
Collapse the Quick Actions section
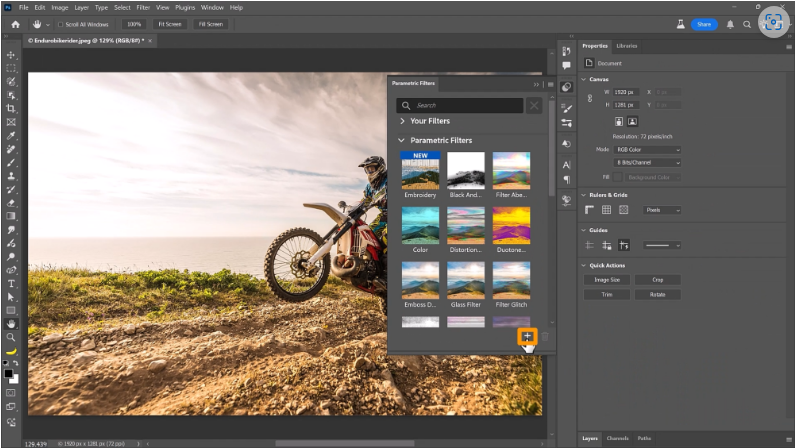pyautogui.click(x=584, y=266)
